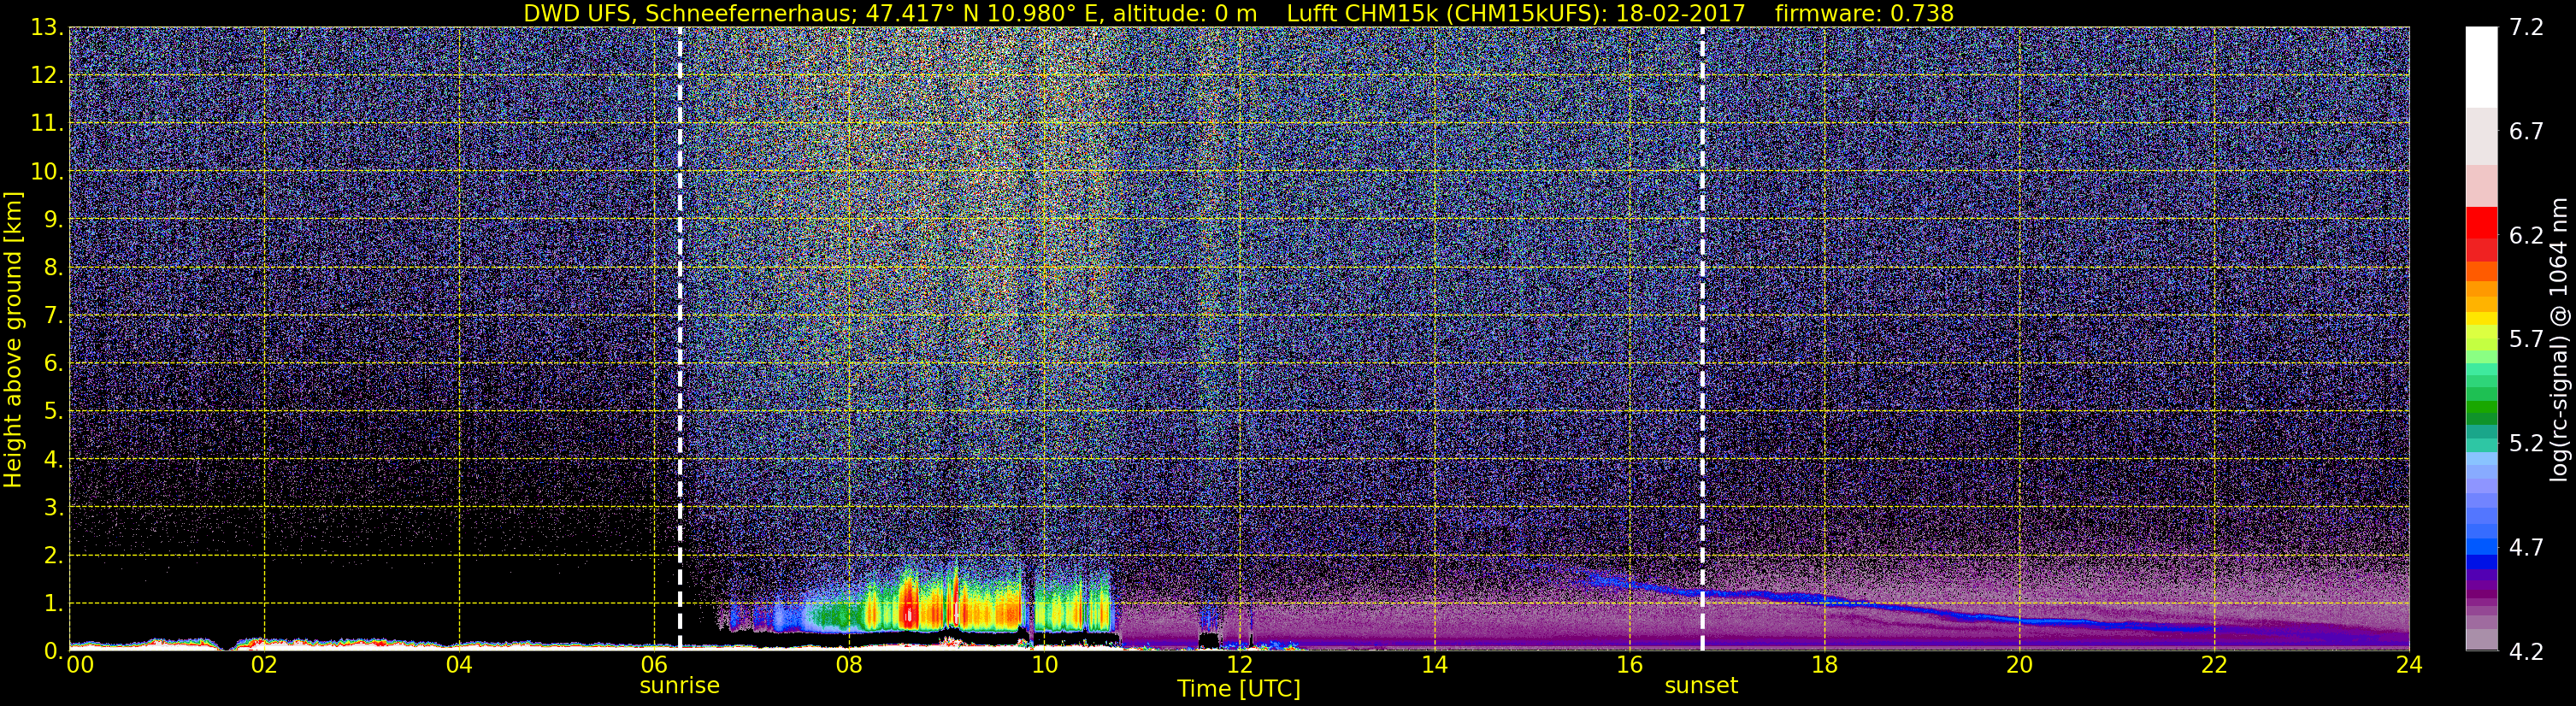The image size is (2576, 706).
Task: Click the colorbar tick value 4.2
Action: click(2526, 652)
